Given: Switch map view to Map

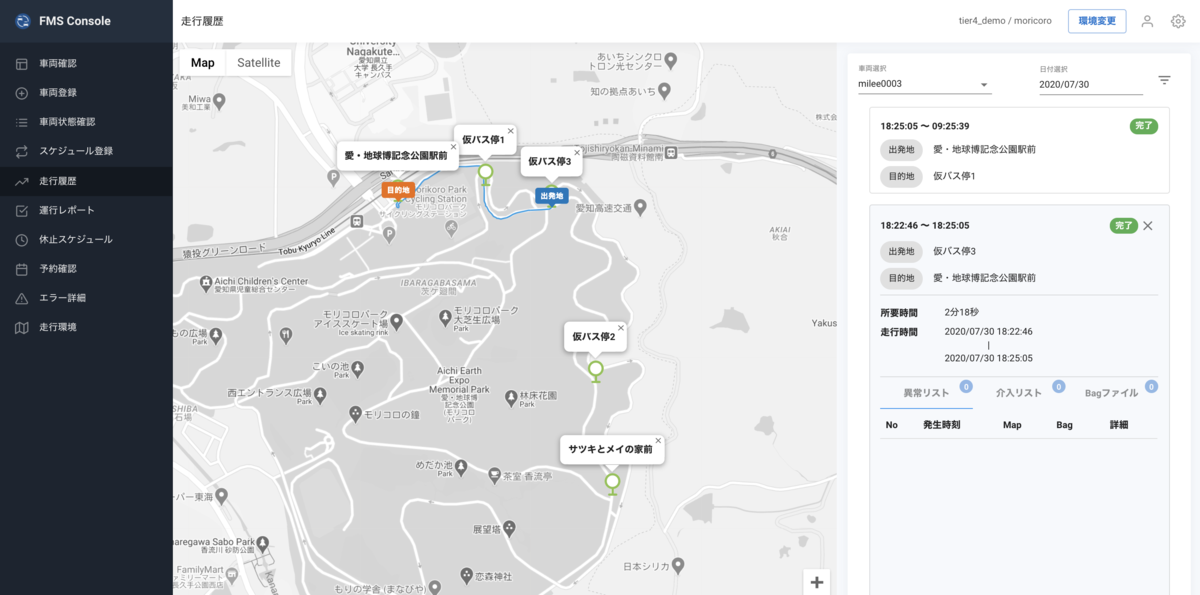Looking at the screenshot, I should point(203,62).
